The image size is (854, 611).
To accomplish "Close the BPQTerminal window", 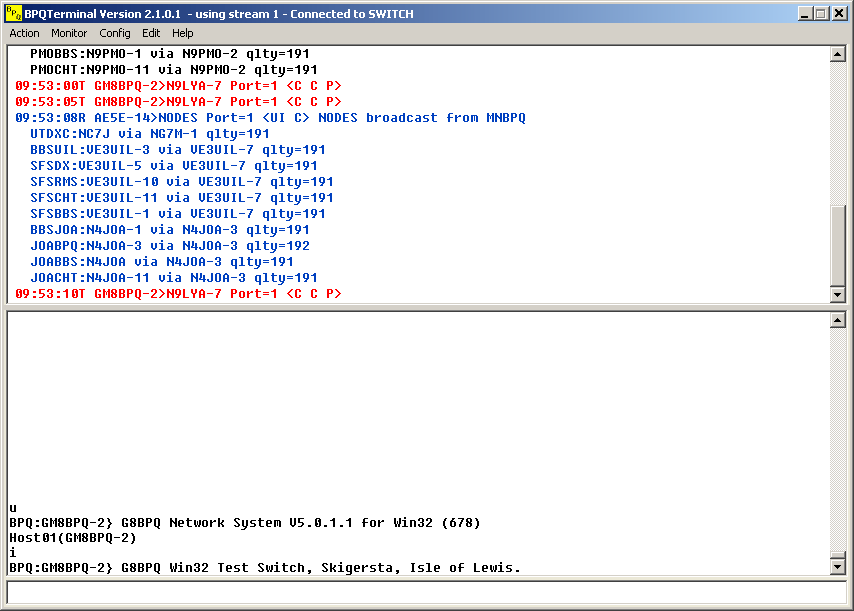I will click(840, 14).
